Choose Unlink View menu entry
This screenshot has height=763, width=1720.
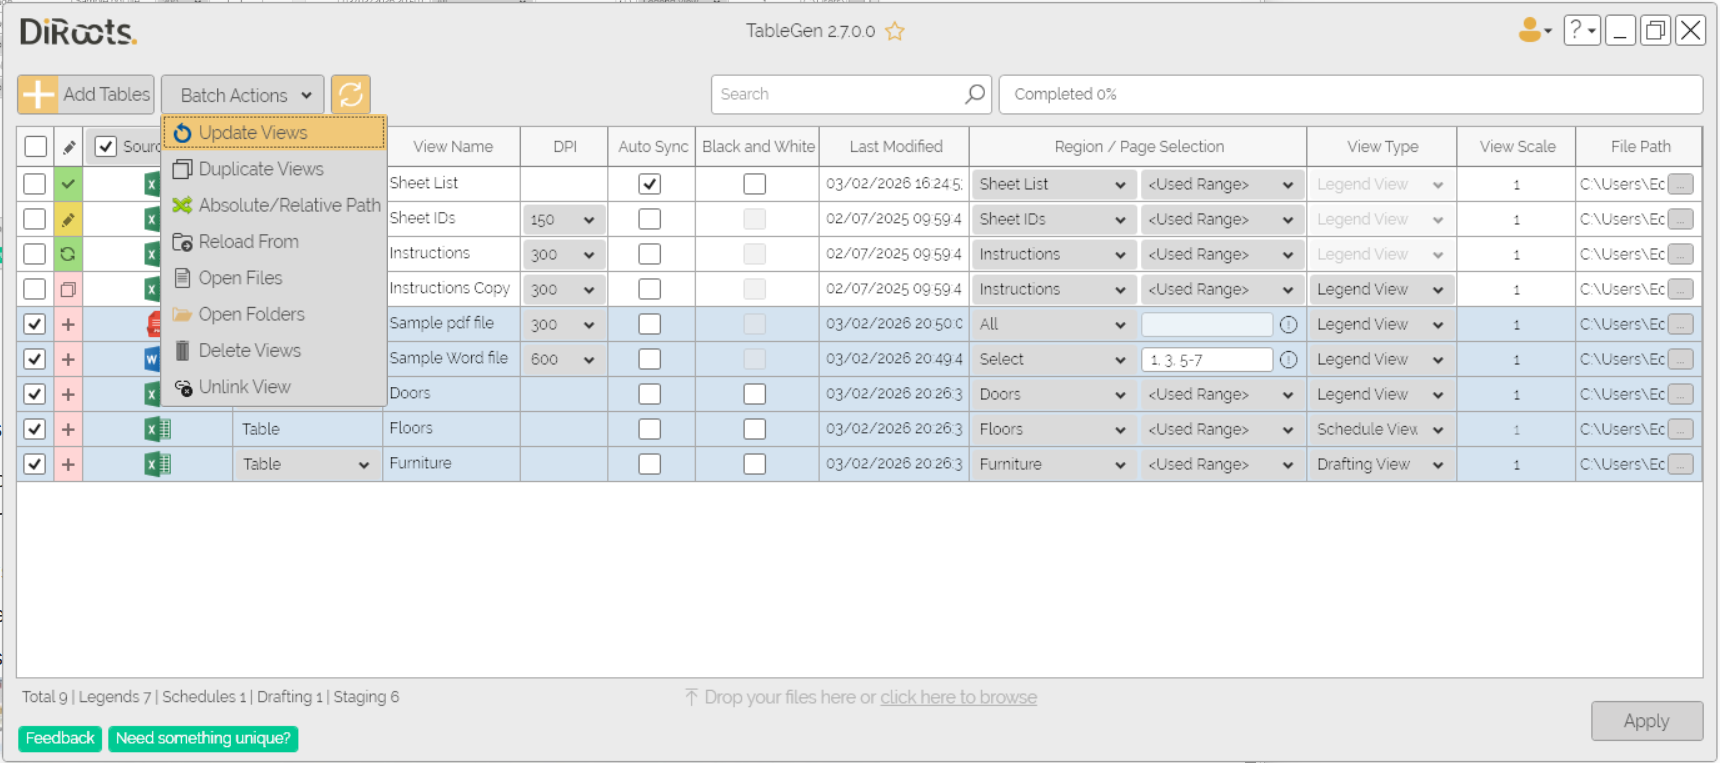pyautogui.click(x=274, y=386)
